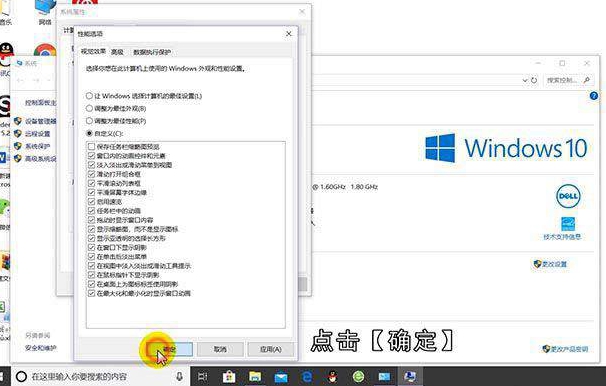
Task: Toggle 滑动打开组合框 checkbox
Action: coord(92,174)
